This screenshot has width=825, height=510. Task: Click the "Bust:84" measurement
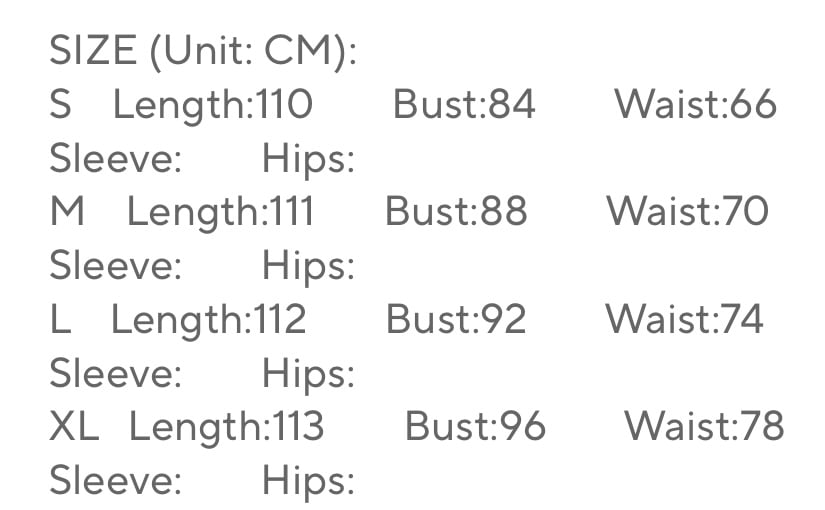(464, 105)
